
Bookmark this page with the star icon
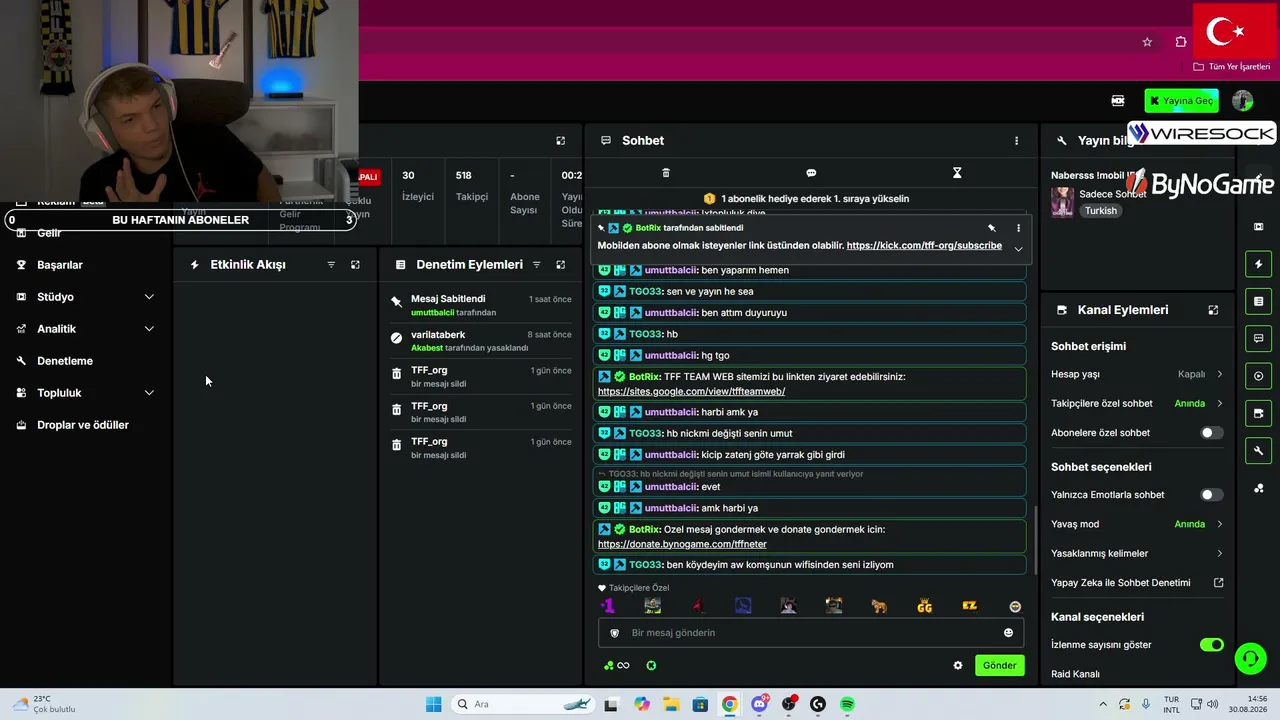(1147, 42)
